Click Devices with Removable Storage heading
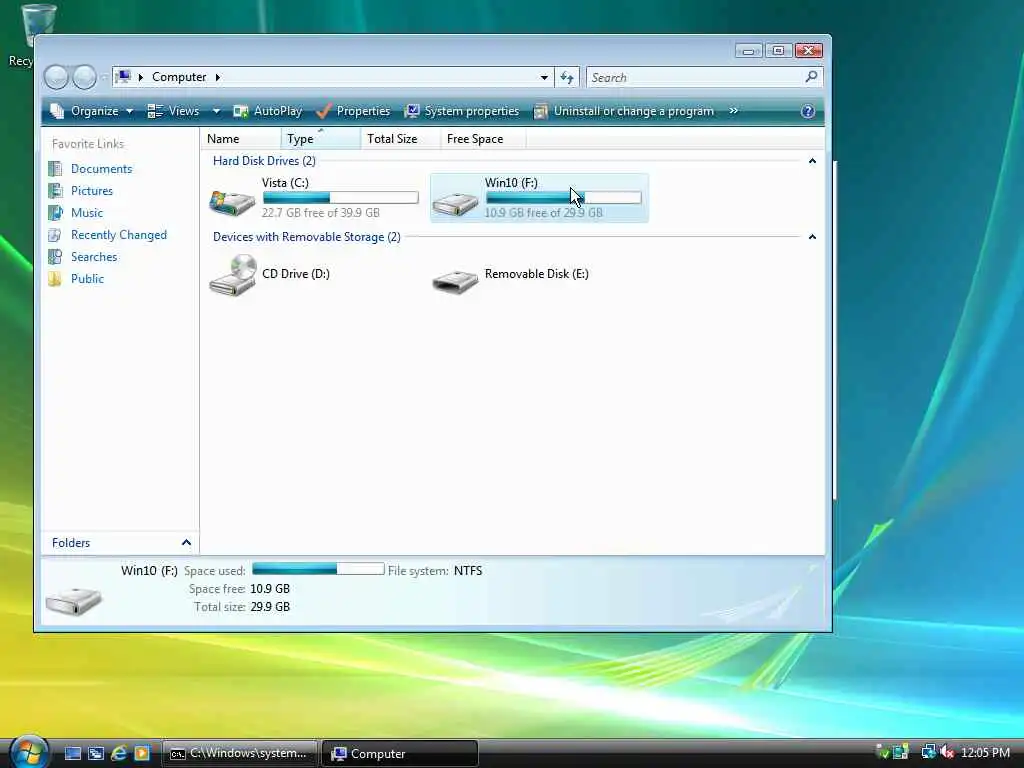 (306, 237)
